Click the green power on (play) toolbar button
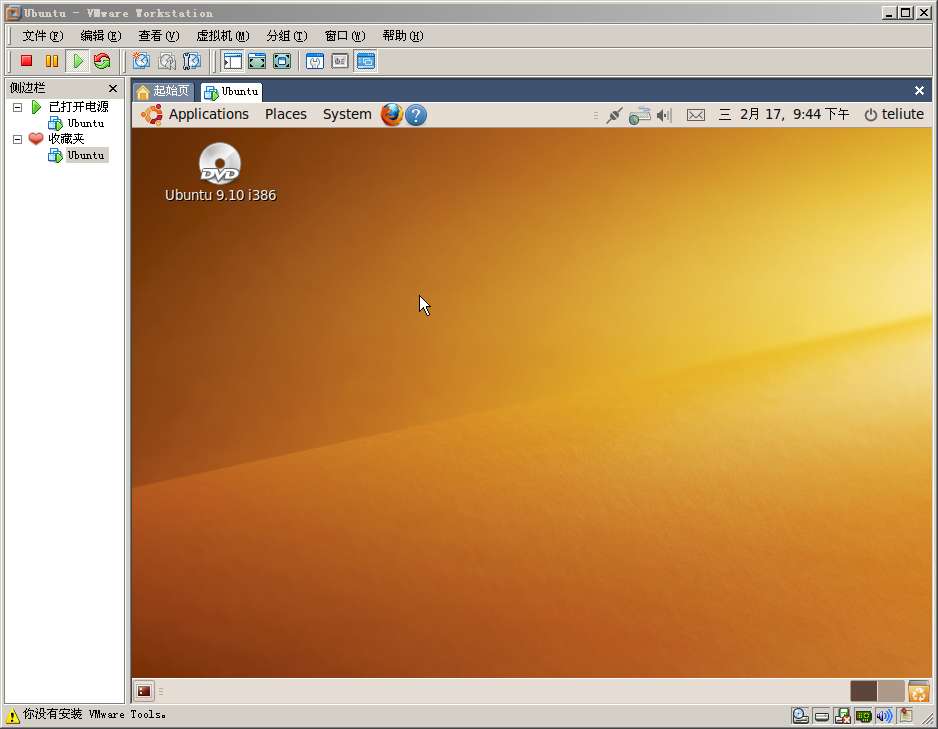 (78, 61)
